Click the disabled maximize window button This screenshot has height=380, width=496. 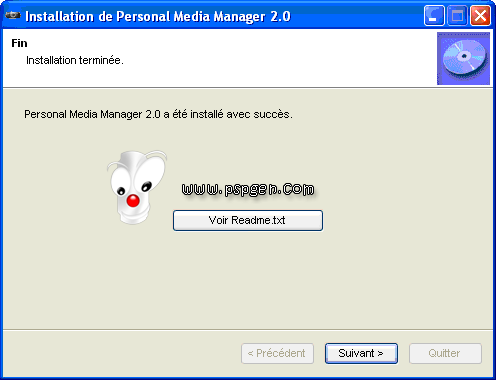pyautogui.click(x=457, y=16)
